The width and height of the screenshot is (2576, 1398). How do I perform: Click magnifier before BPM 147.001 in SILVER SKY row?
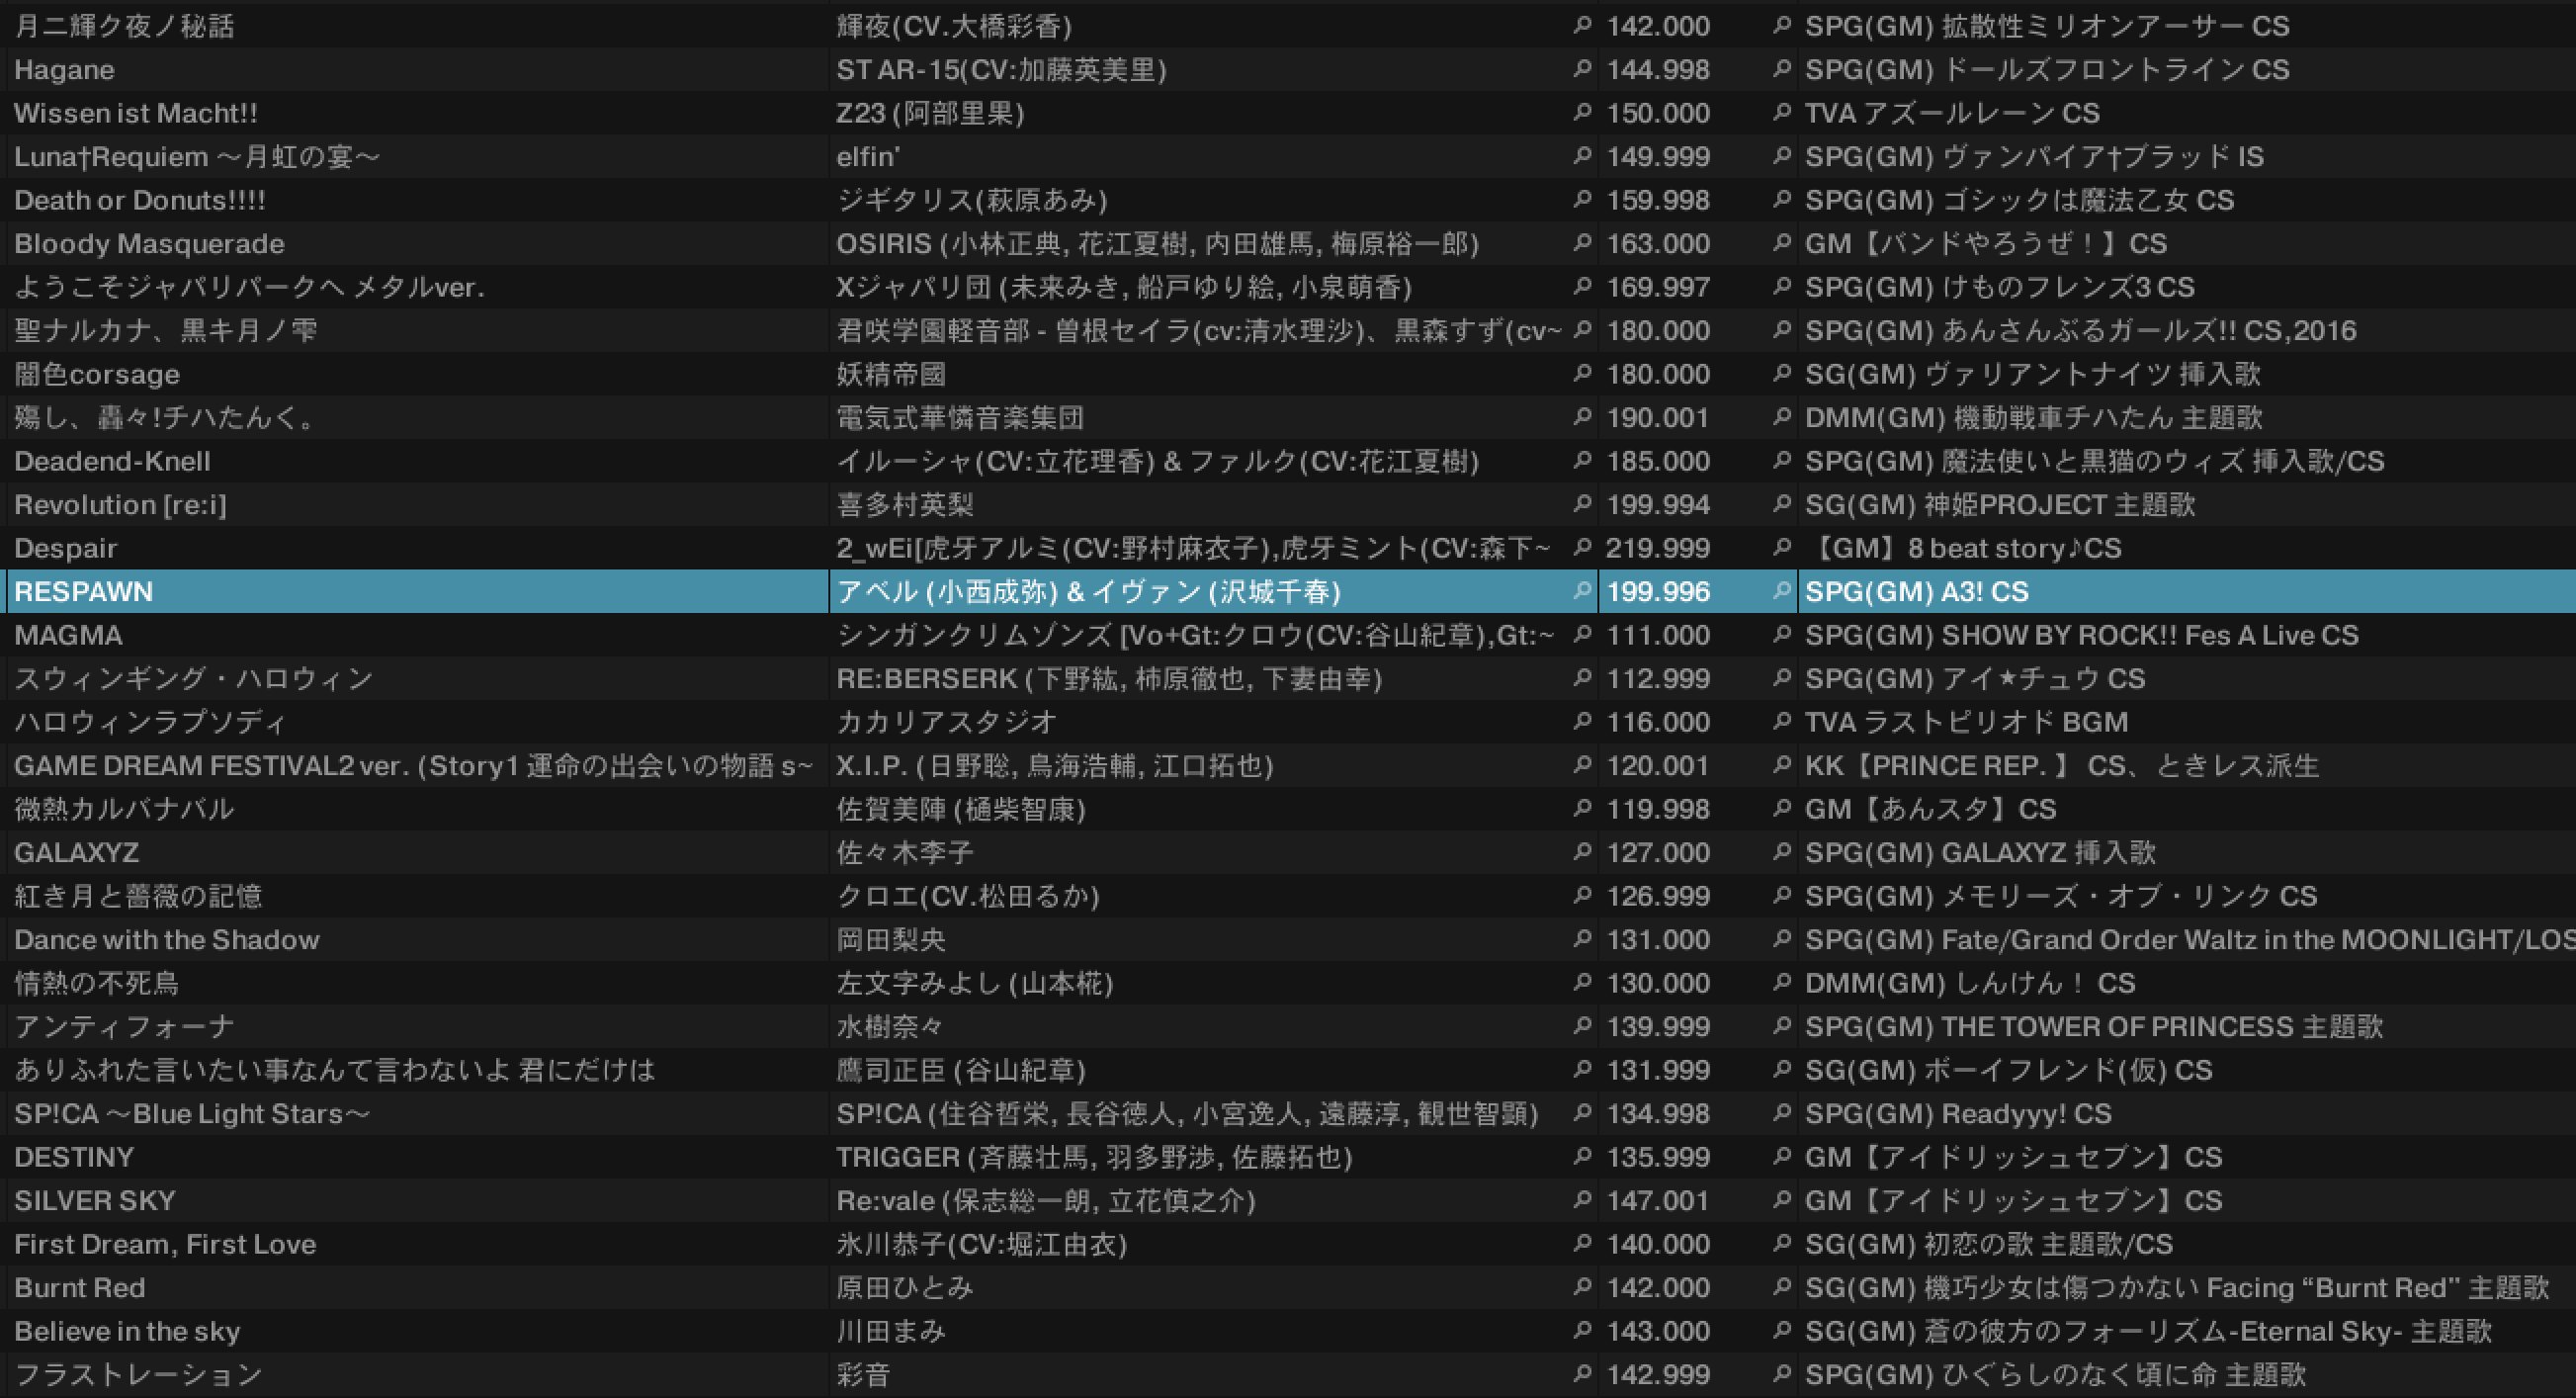[1582, 1200]
